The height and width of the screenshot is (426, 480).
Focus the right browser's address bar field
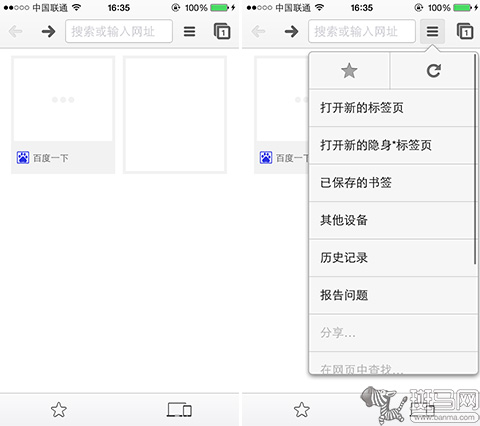[362, 31]
